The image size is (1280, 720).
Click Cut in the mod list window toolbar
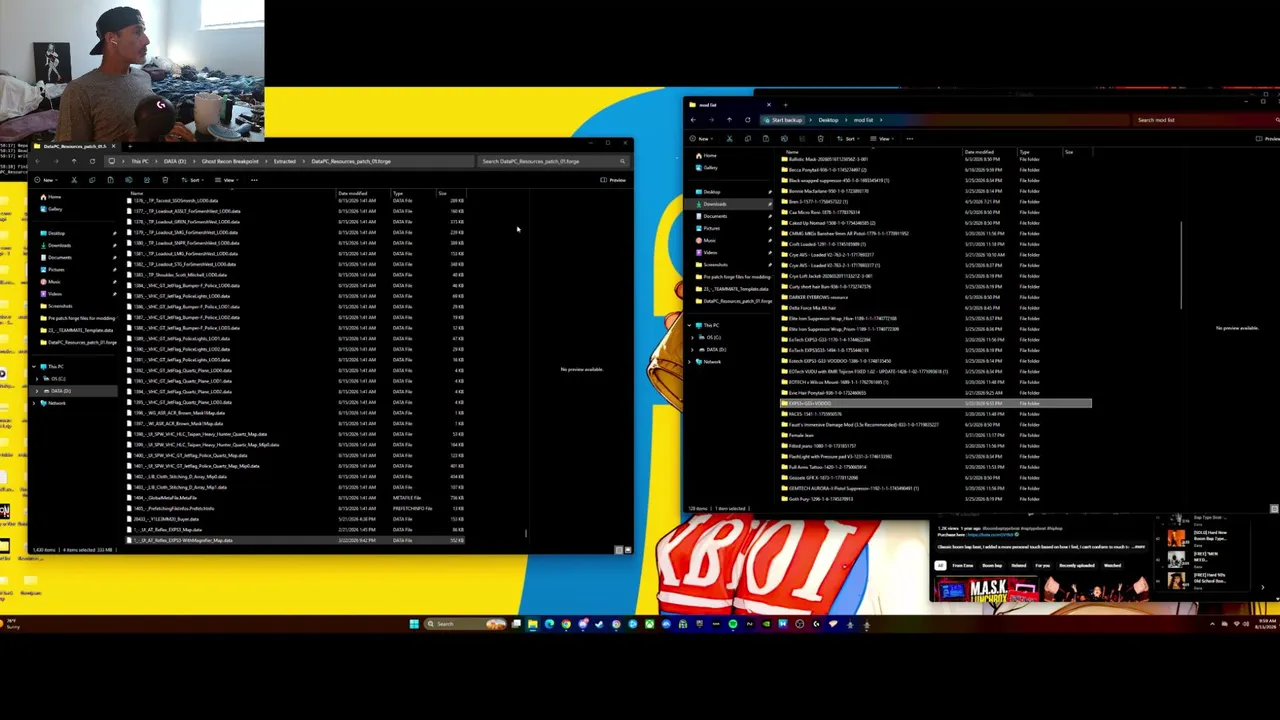tap(729, 139)
